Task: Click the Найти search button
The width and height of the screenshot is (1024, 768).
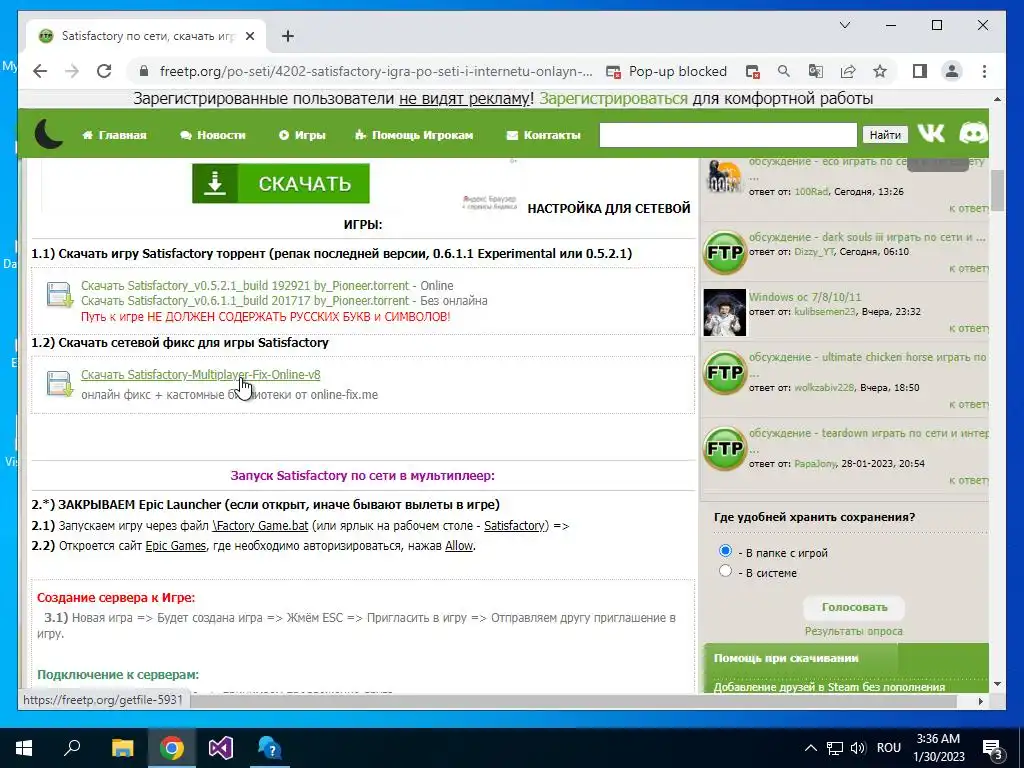Action: pos(885,135)
